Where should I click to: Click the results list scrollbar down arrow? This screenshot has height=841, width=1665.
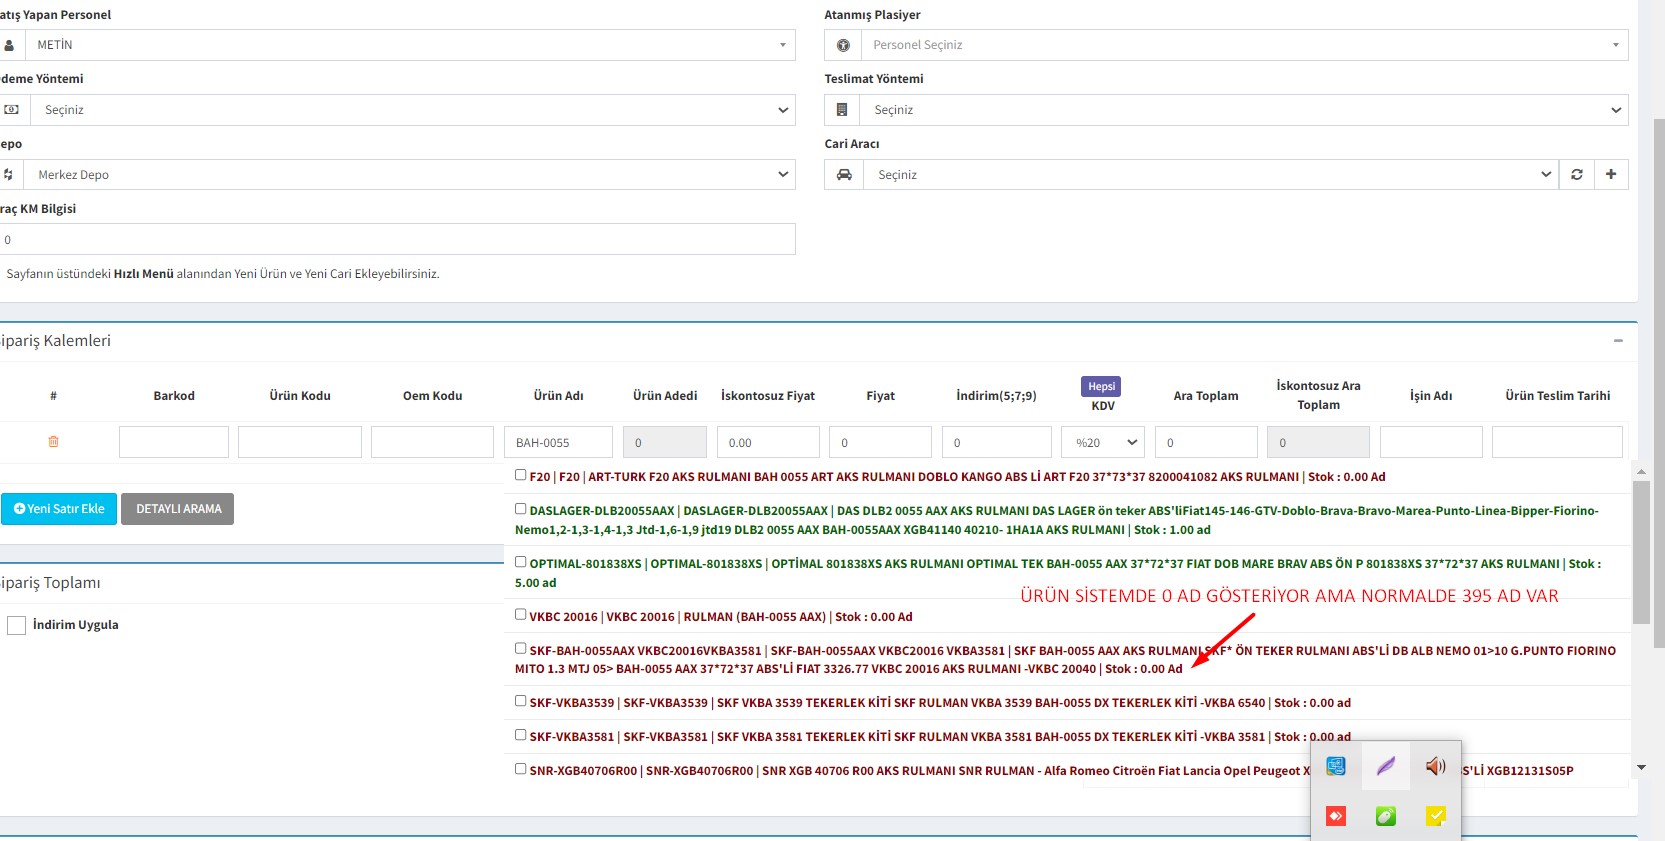[x=1641, y=768]
